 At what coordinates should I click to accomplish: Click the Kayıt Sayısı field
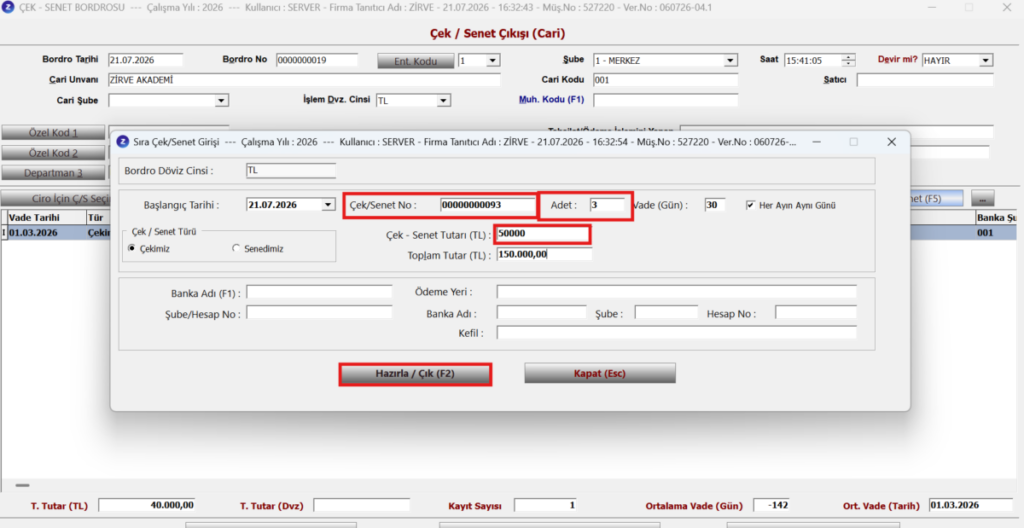click(x=545, y=505)
